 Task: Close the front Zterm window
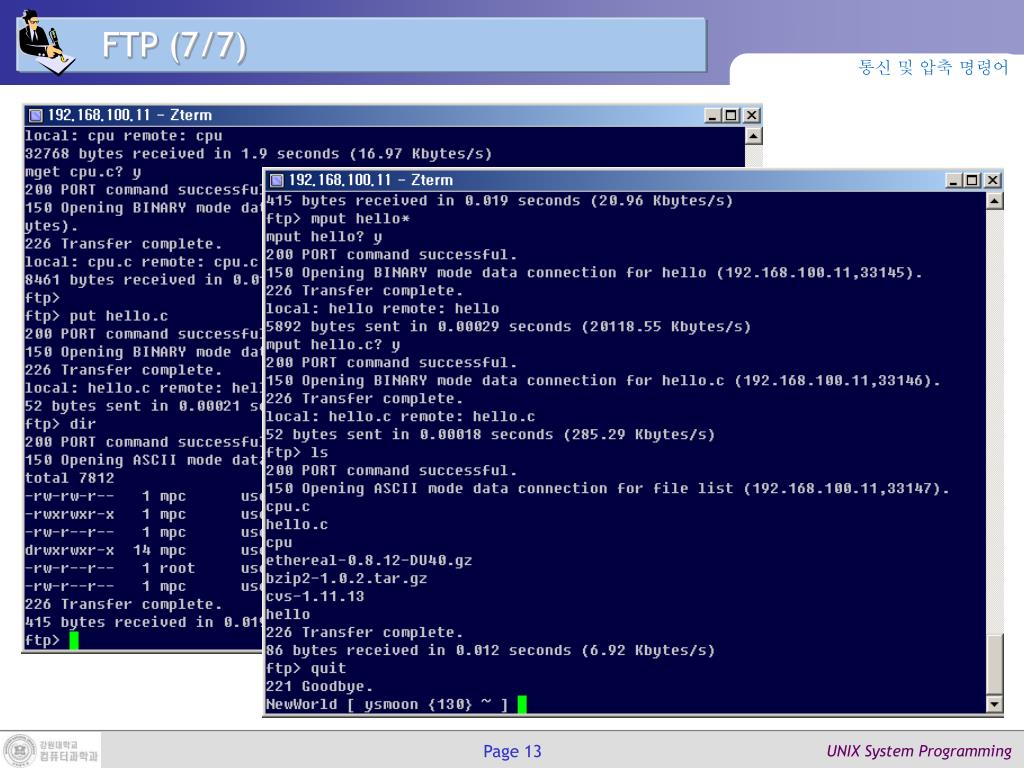click(x=992, y=180)
